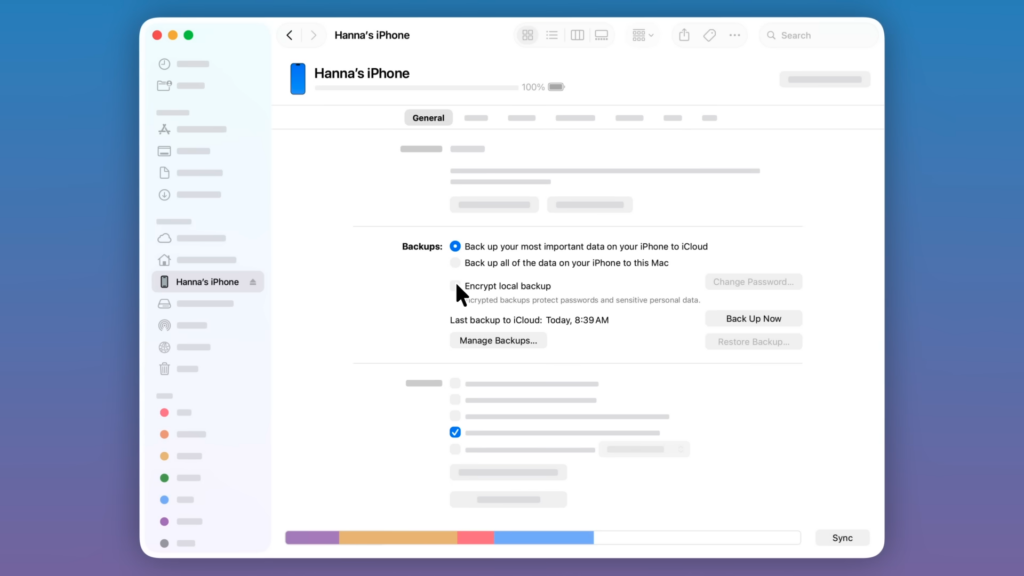The height and width of the screenshot is (576, 1024).
Task: Click the orange storage bar segment
Action: (x=398, y=537)
